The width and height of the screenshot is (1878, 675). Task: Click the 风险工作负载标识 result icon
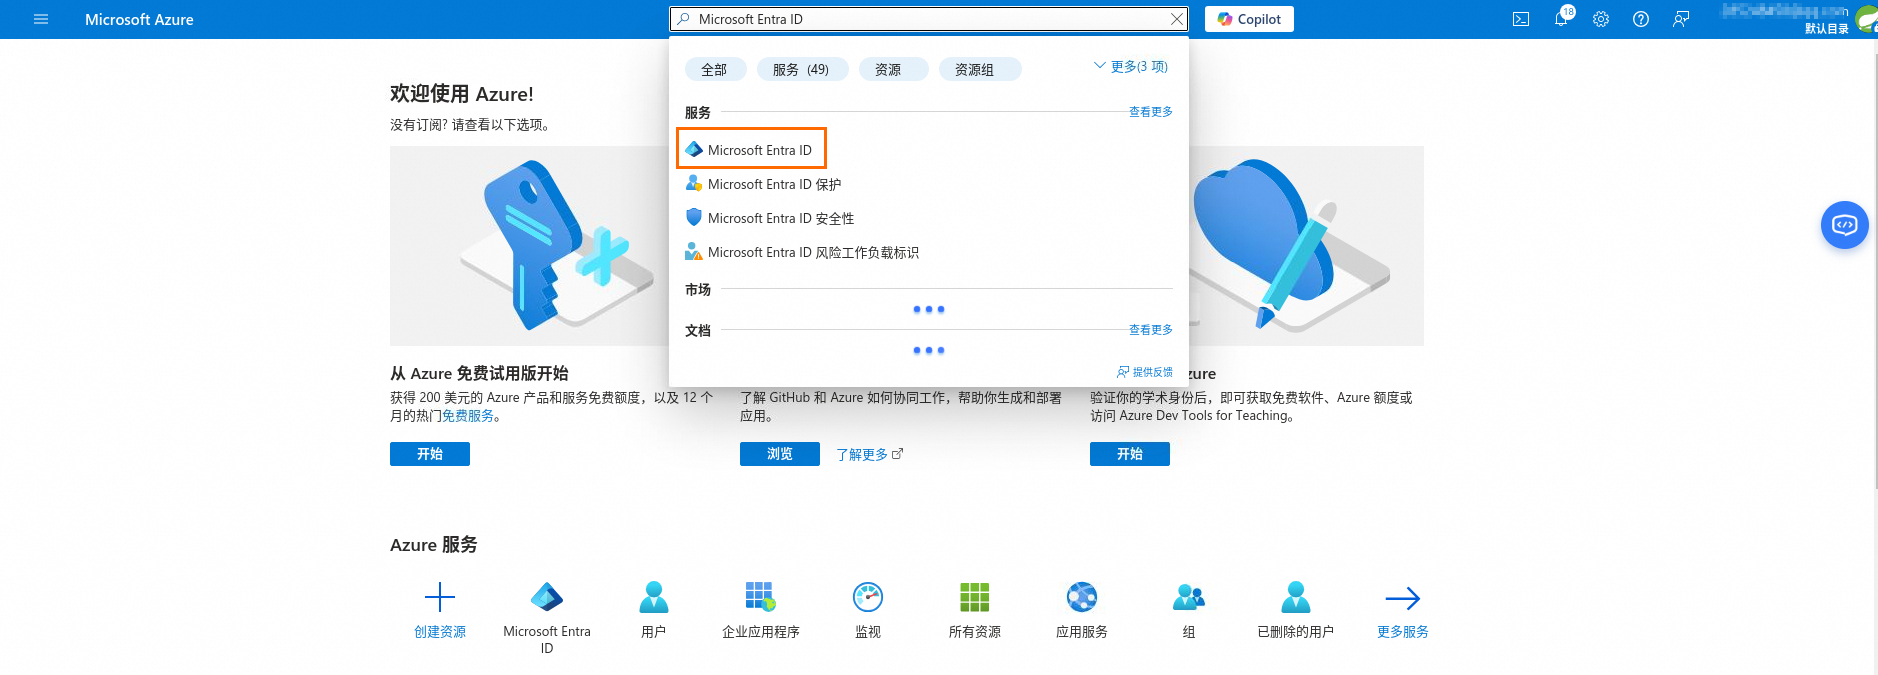click(x=694, y=251)
